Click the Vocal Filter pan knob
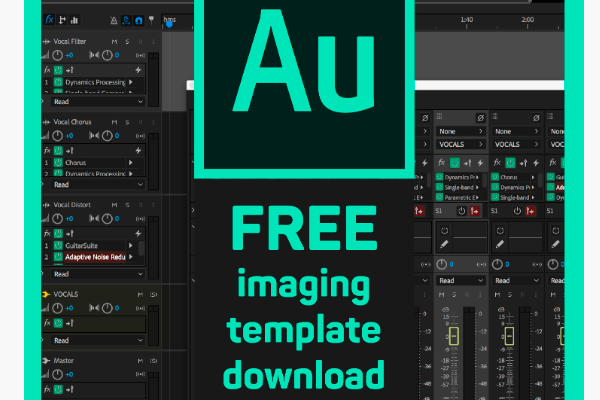Image resolution: width=600 pixels, height=400 pixels. (x=107, y=56)
